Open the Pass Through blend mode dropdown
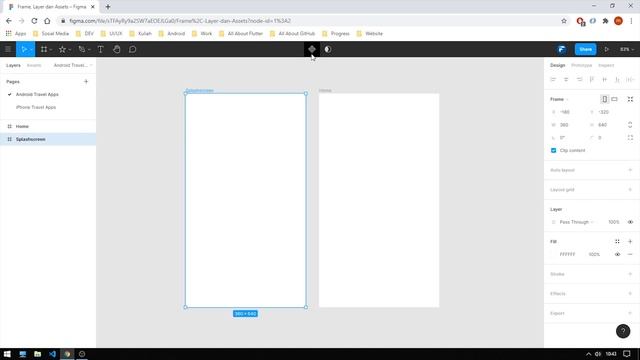Viewport: 640px width, 360px height. click(576, 222)
